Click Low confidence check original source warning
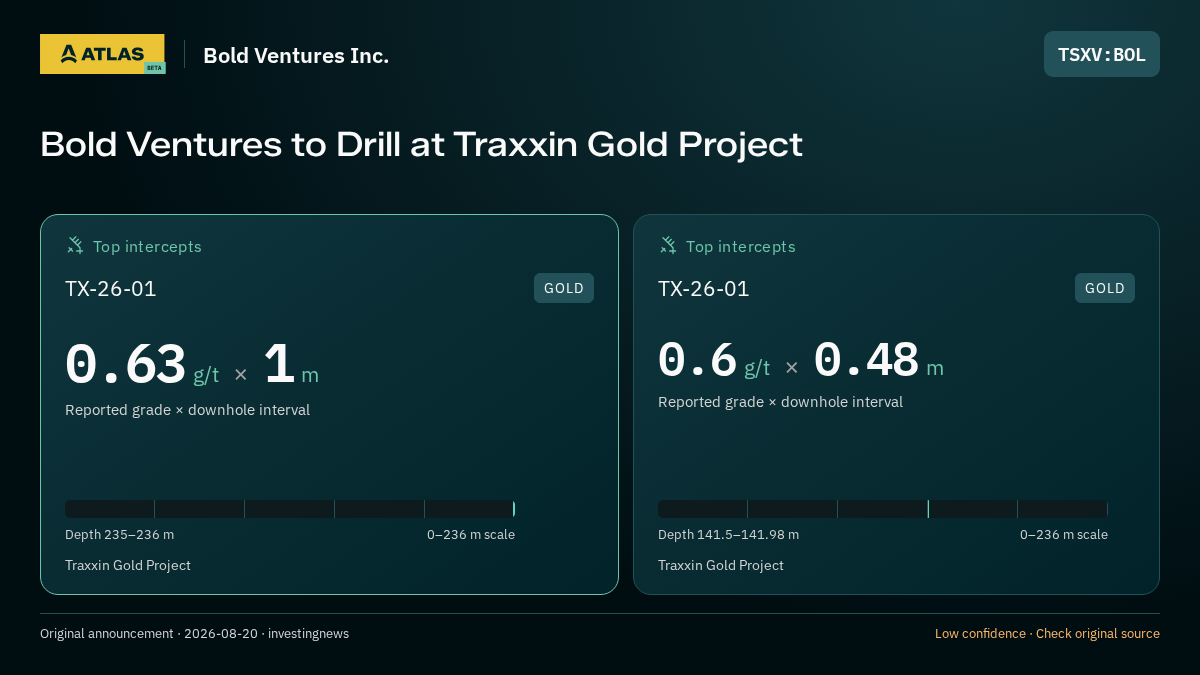The width and height of the screenshot is (1200, 675). click(x=1047, y=634)
